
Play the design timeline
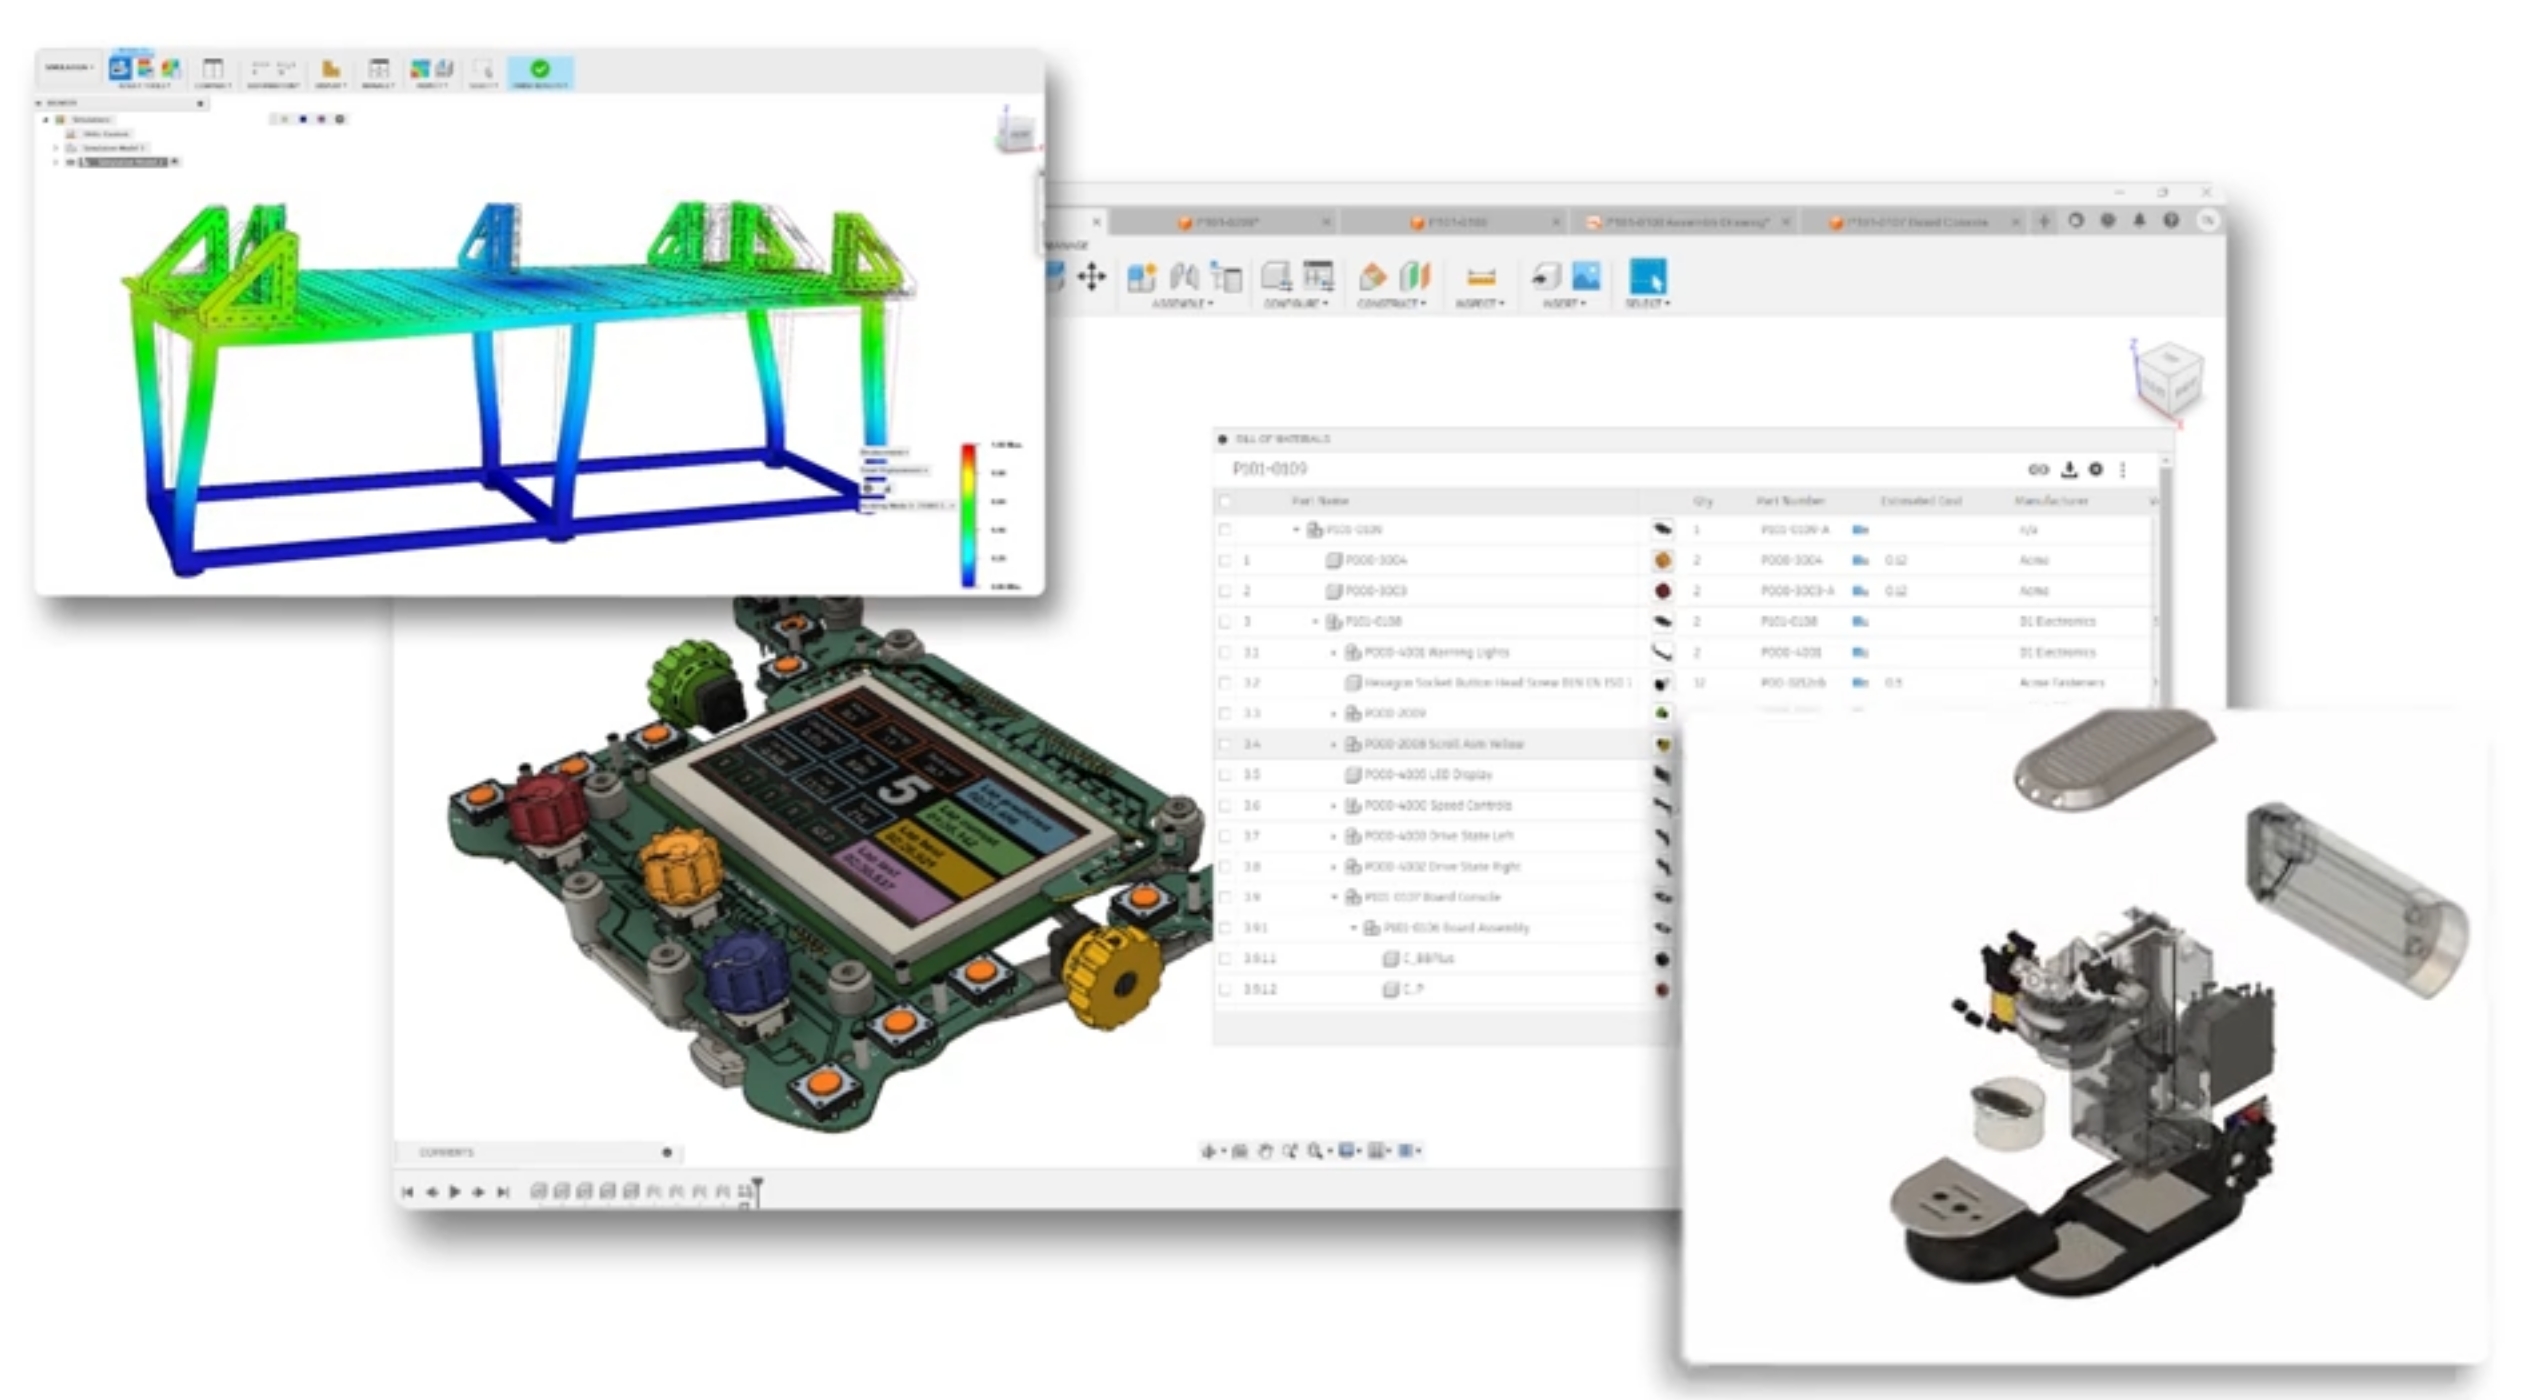point(455,1192)
